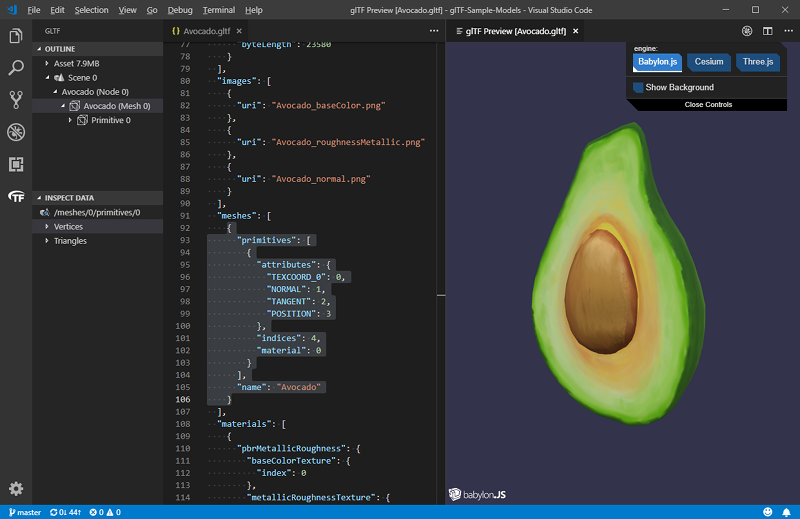The height and width of the screenshot is (519, 800).
Task: Click the debug icon in preview tab toolbar
Action: point(747,31)
